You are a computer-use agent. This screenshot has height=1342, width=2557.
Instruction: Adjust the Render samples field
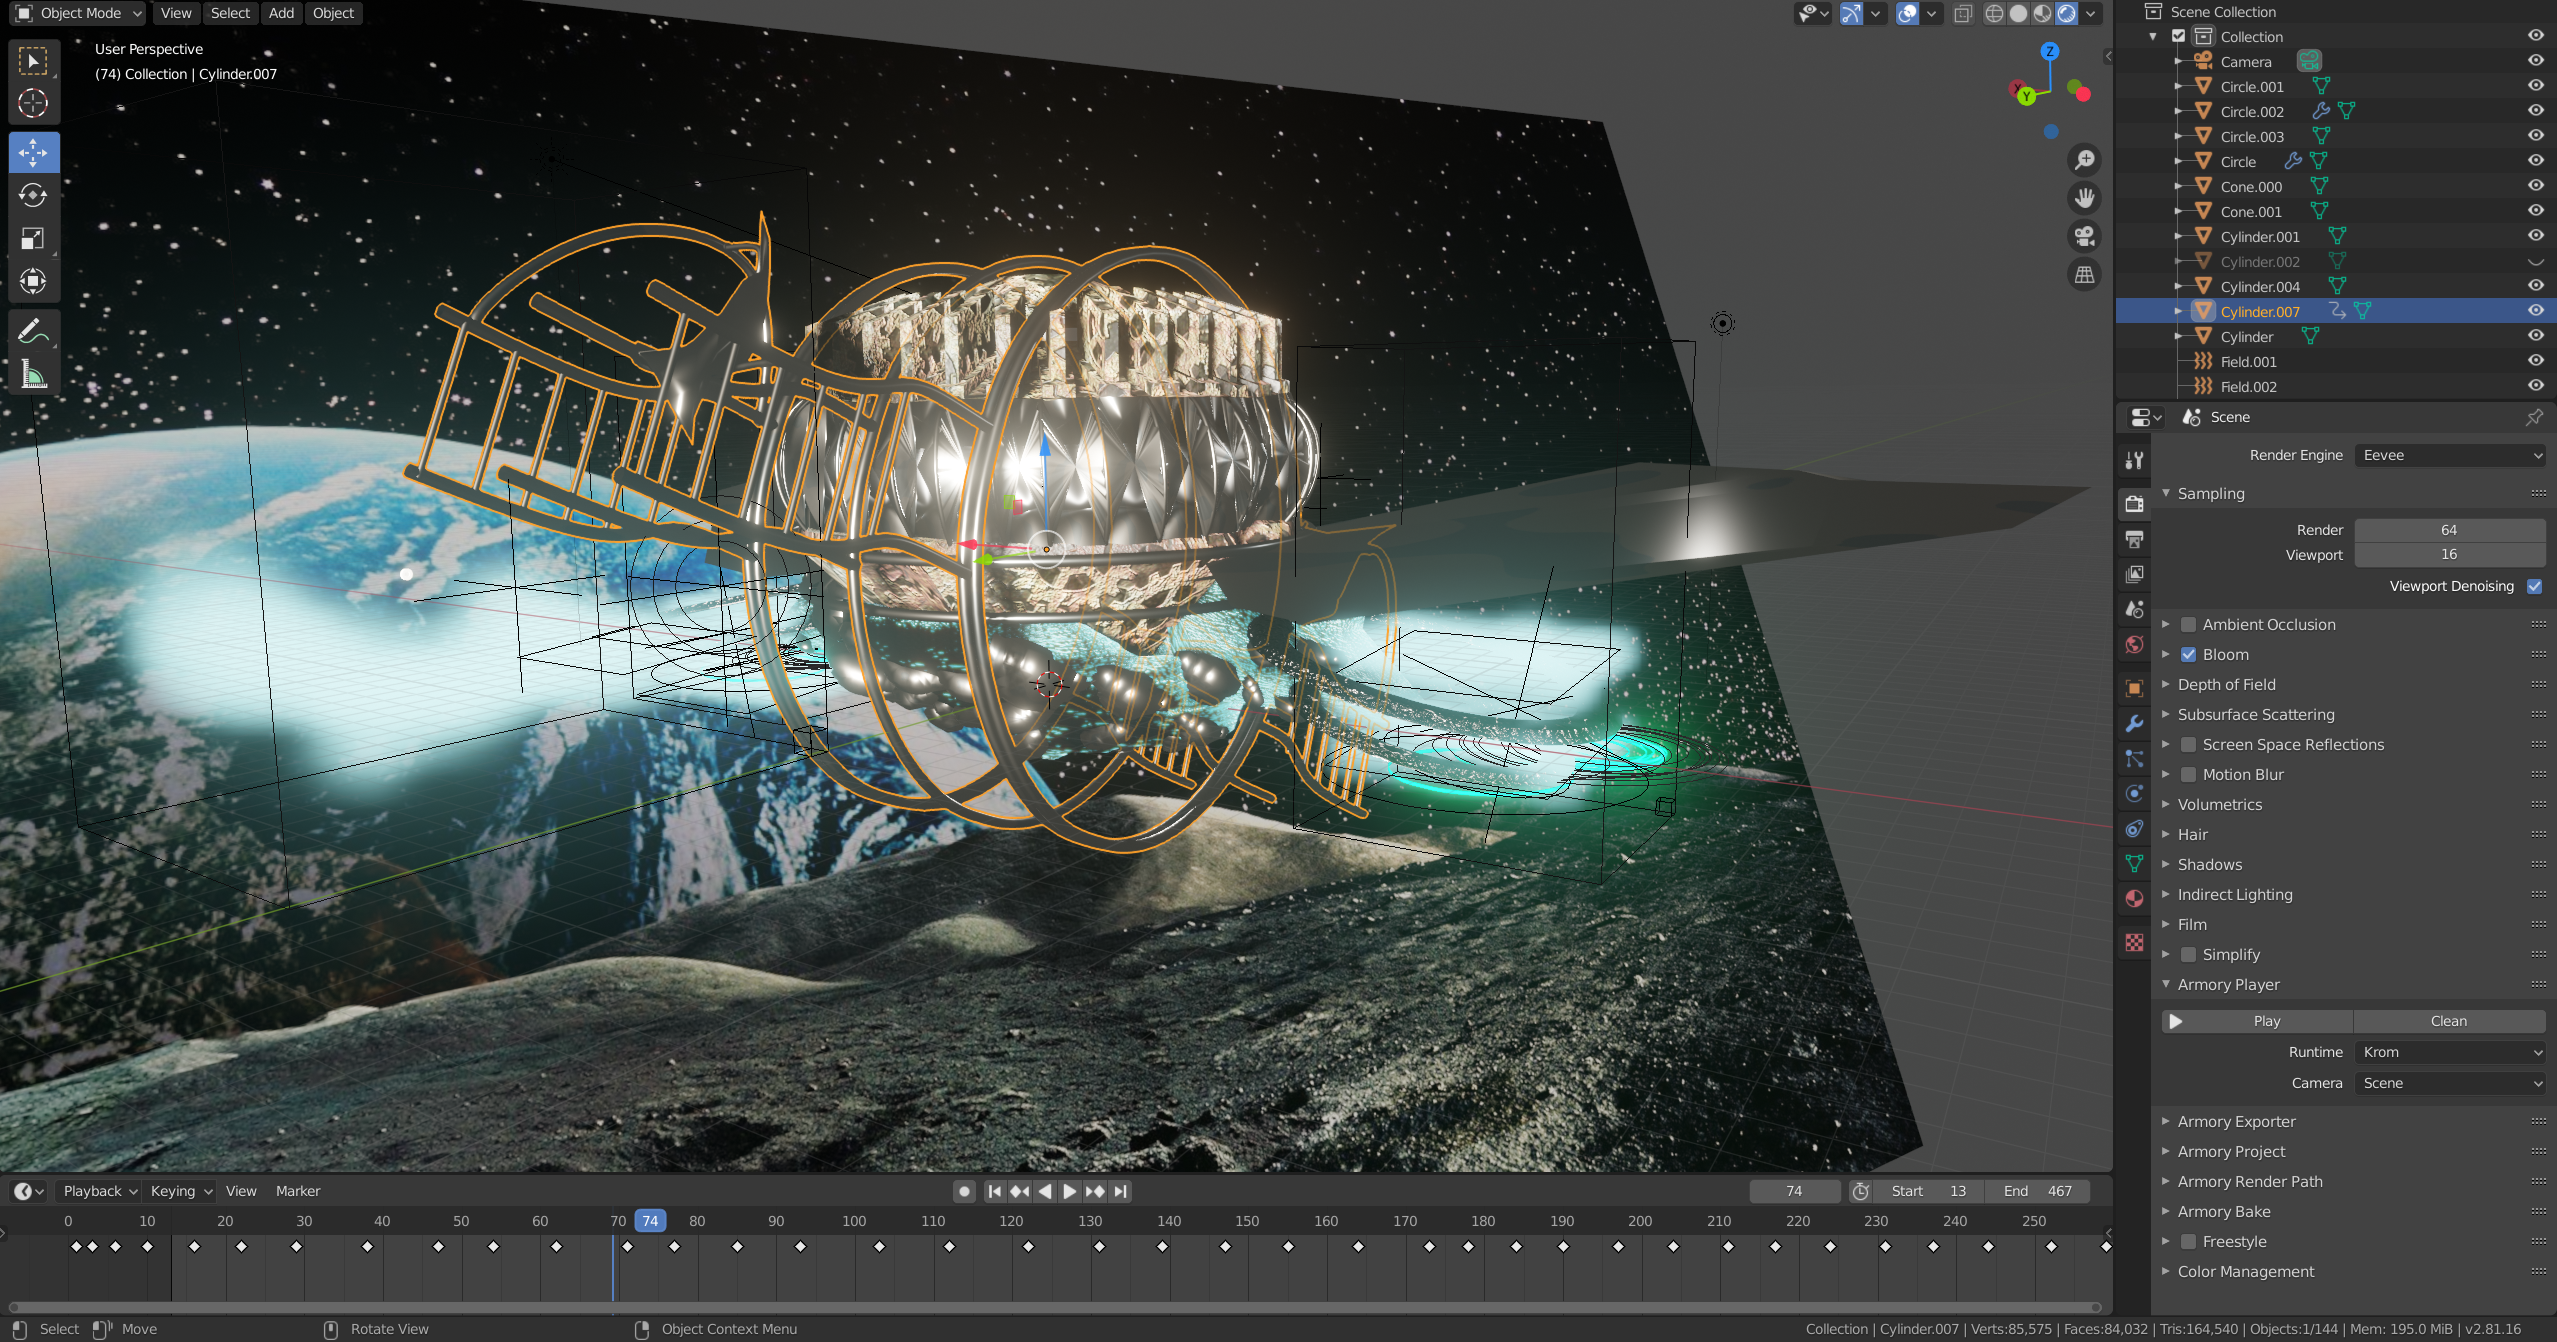coord(2448,530)
